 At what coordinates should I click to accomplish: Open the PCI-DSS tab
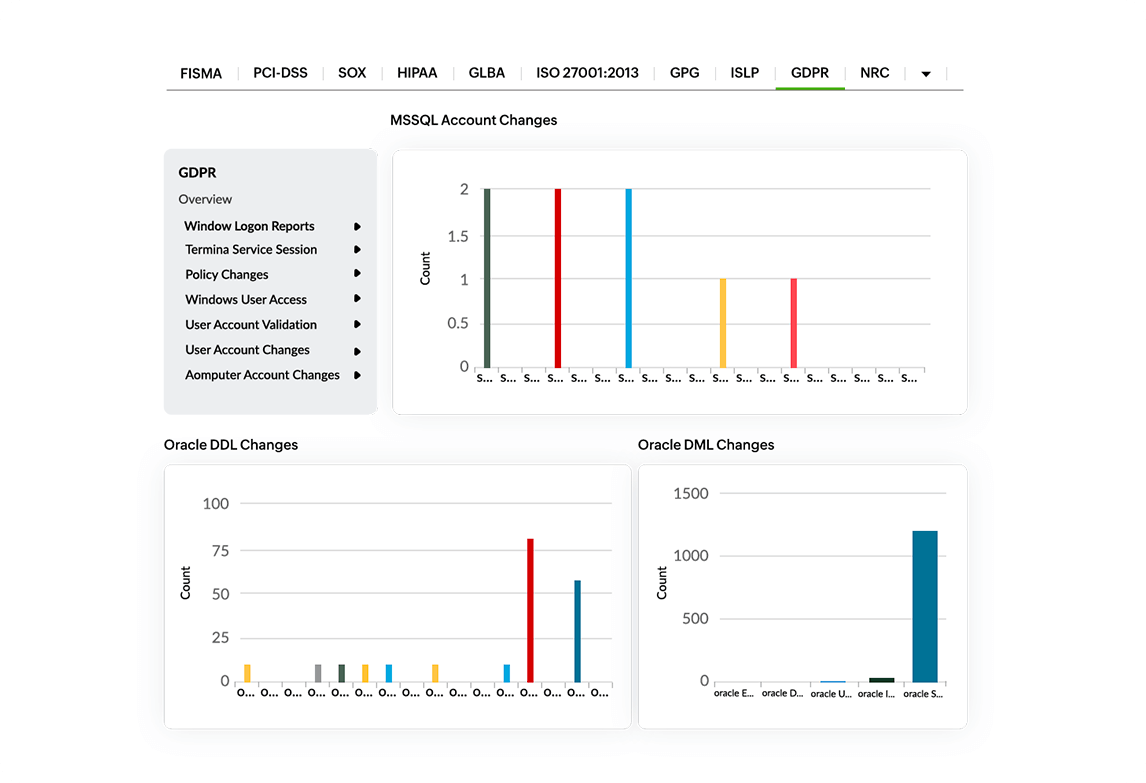(280, 73)
